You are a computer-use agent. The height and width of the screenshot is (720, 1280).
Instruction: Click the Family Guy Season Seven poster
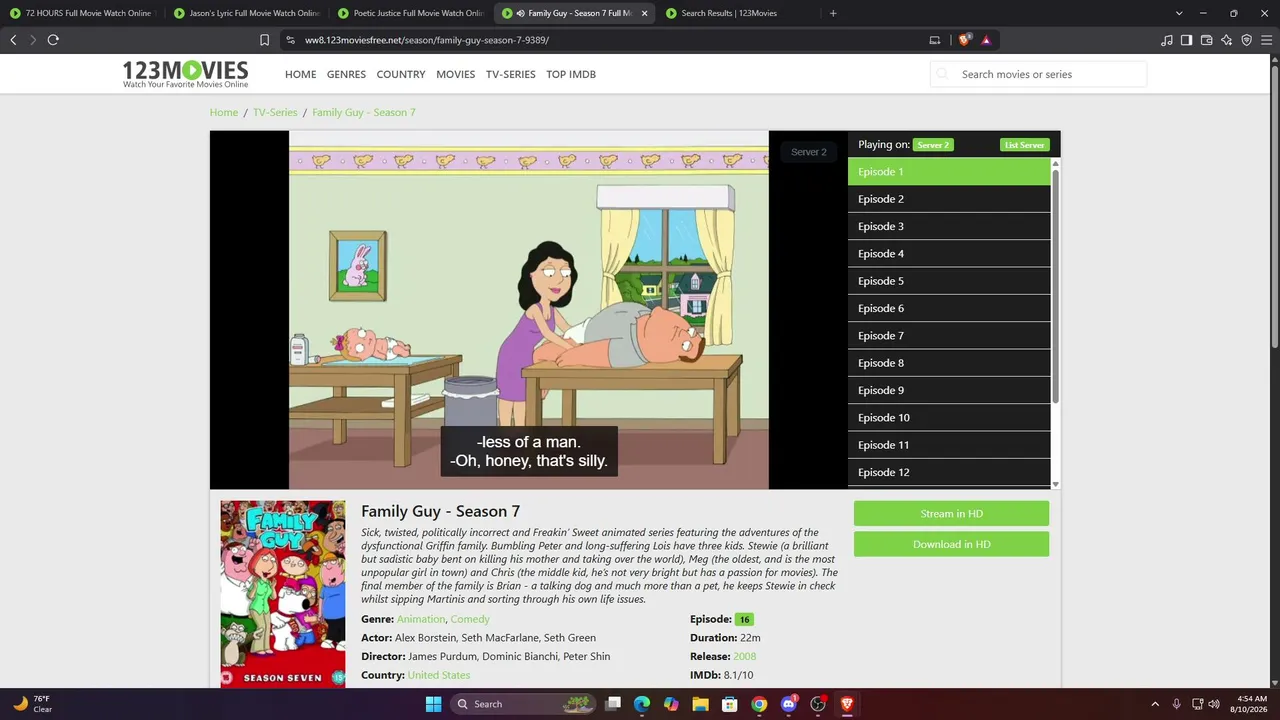coord(283,594)
